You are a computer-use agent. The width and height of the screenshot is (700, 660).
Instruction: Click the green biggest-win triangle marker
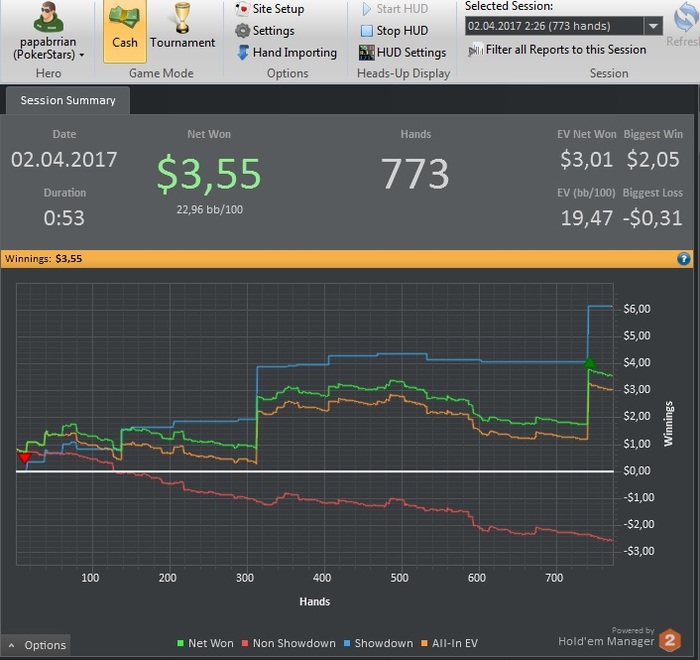click(x=590, y=362)
